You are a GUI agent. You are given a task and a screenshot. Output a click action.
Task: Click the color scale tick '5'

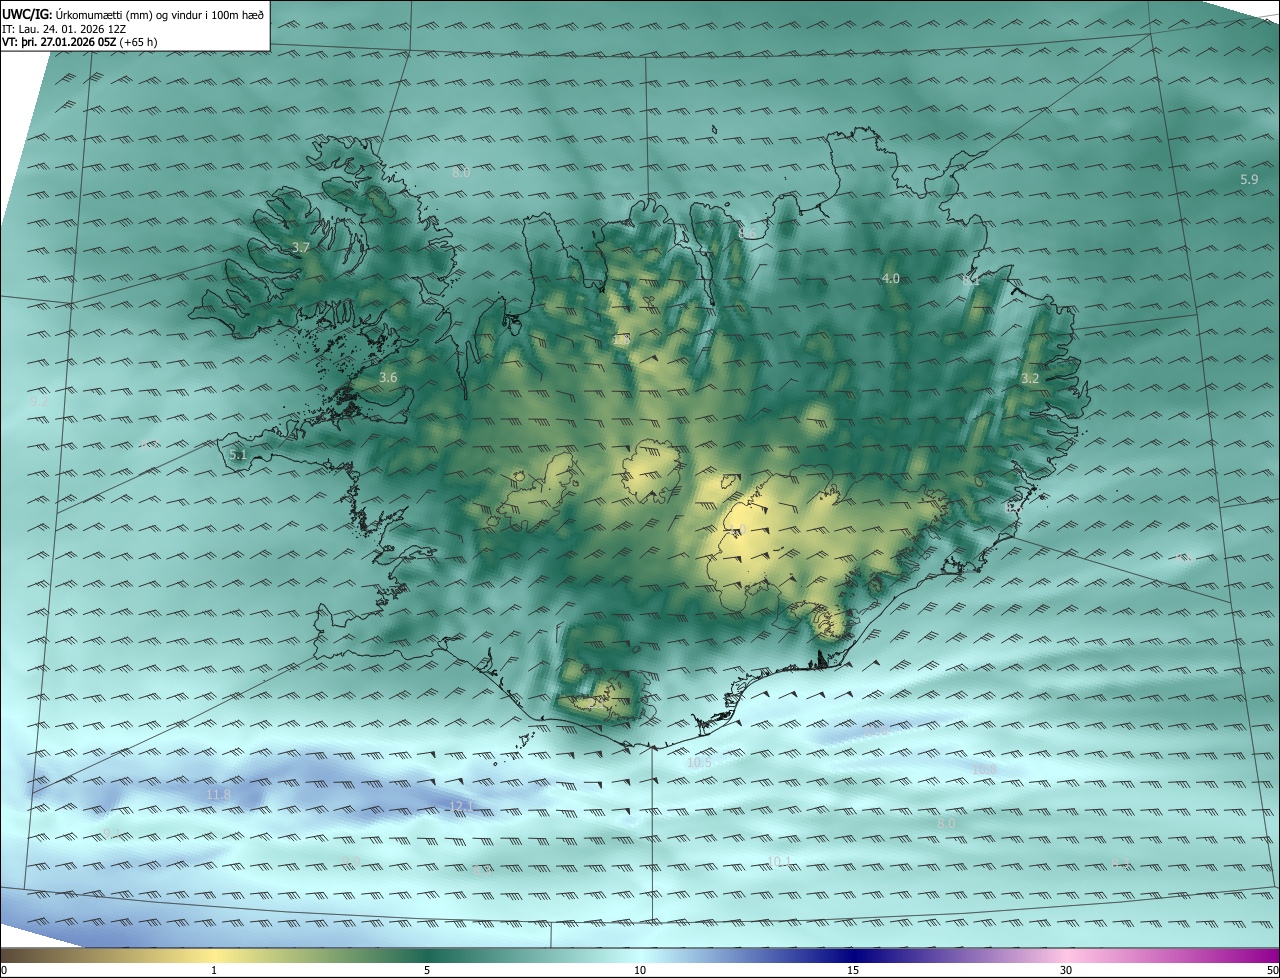[x=427, y=970]
